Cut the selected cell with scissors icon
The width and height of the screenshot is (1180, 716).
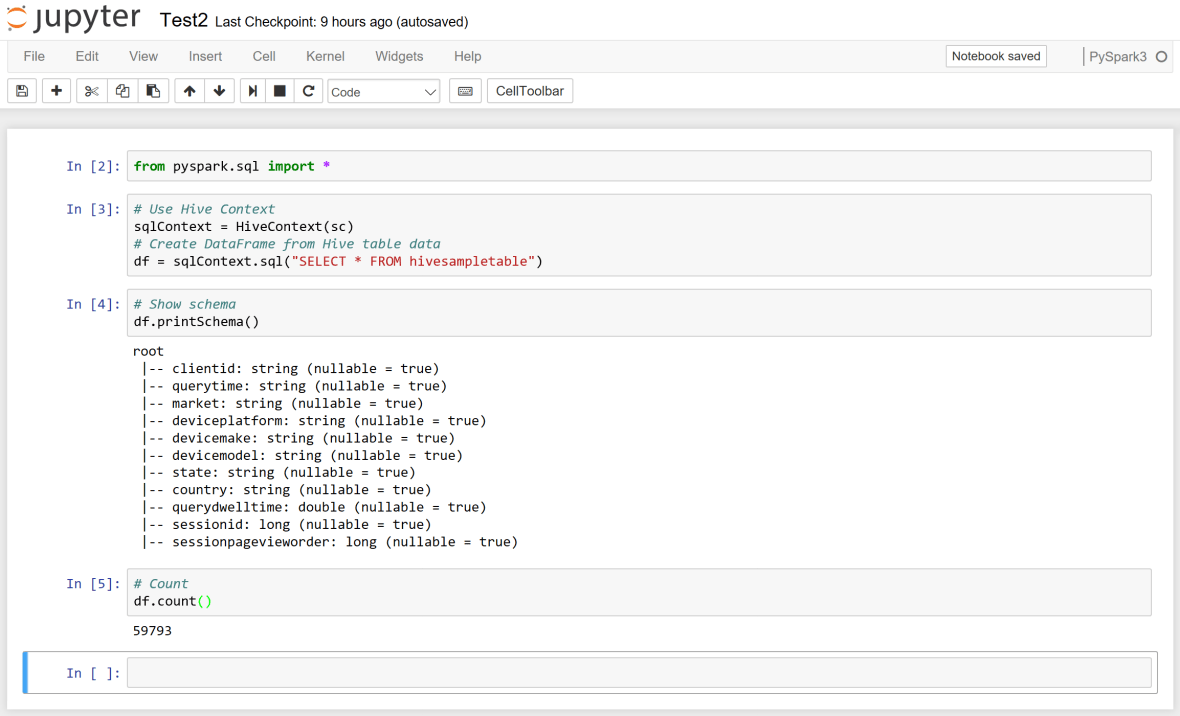[90, 90]
